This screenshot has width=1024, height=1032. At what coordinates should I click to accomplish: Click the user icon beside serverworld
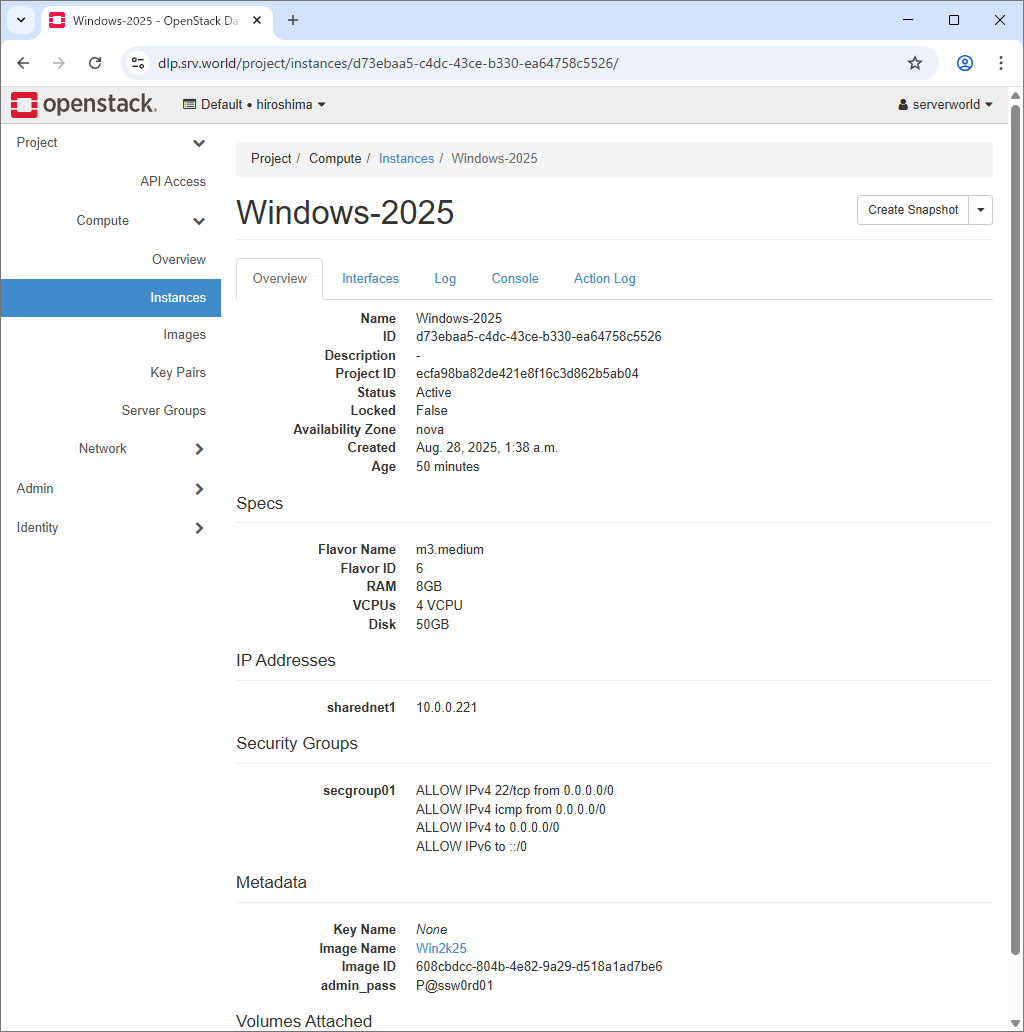[x=903, y=104]
